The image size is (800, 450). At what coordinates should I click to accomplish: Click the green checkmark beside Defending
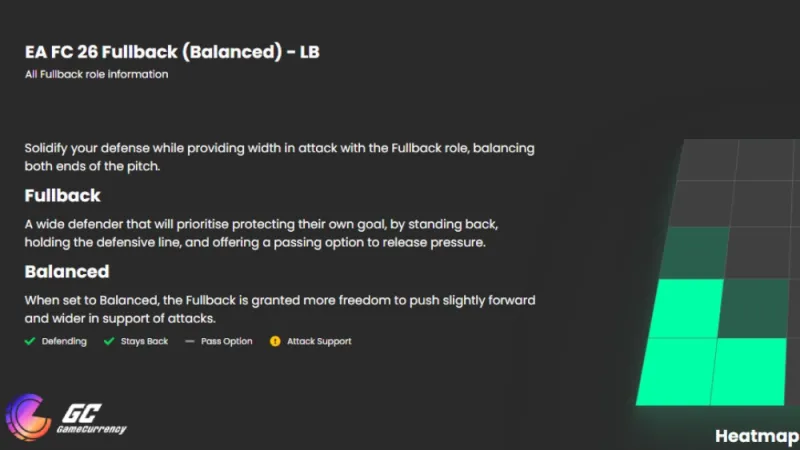[x=30, y=341]
